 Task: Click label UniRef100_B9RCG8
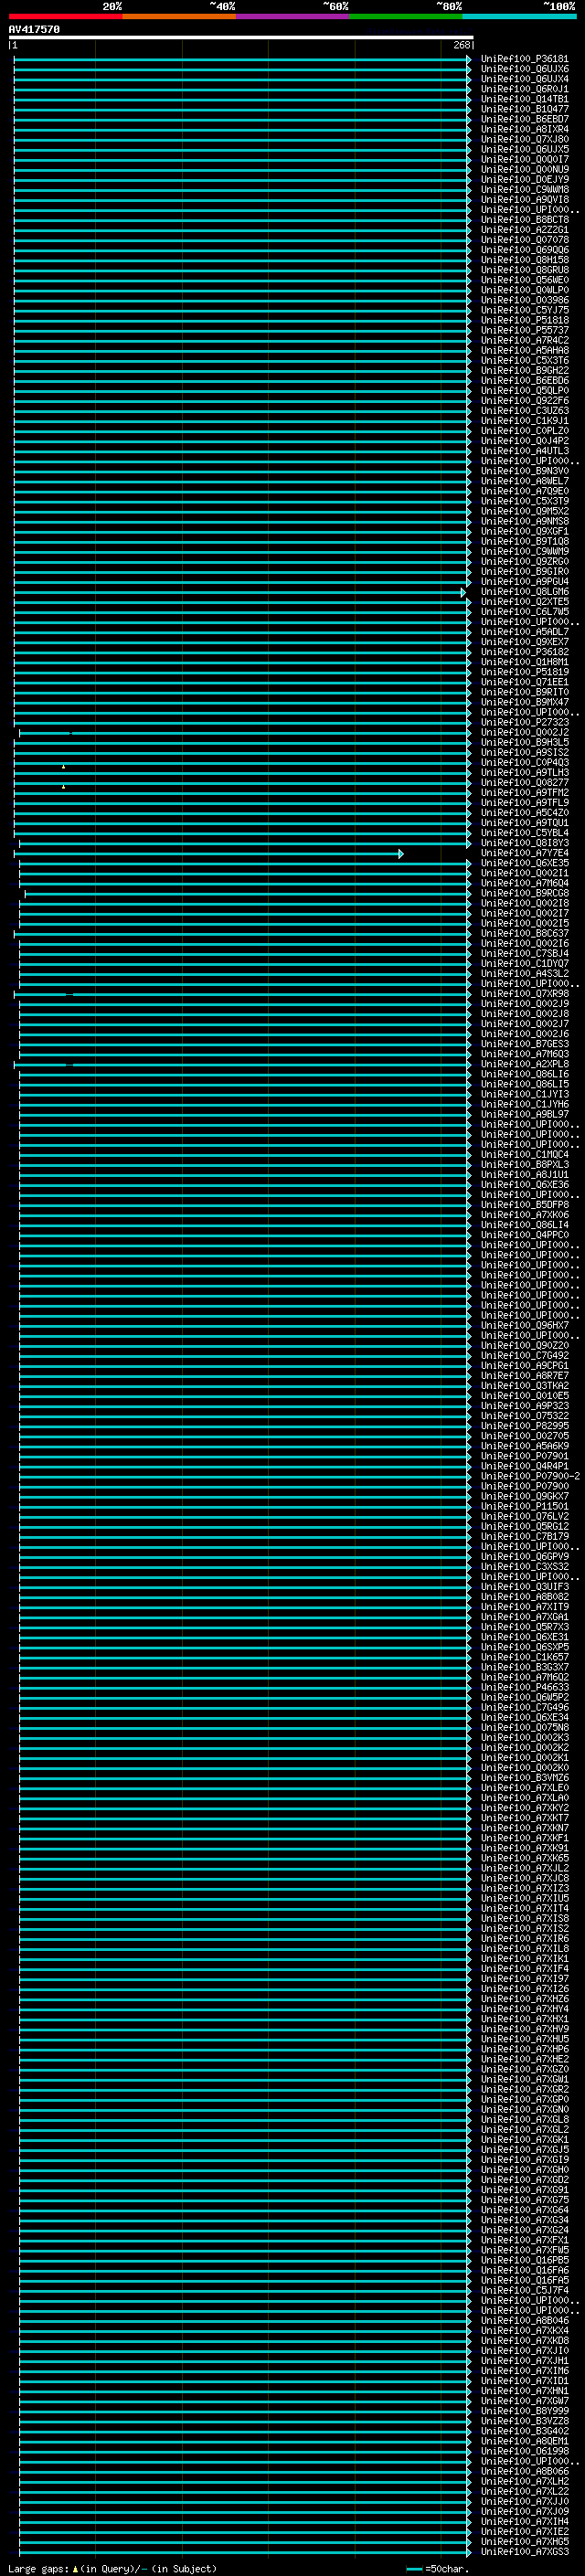click(525, 893)
